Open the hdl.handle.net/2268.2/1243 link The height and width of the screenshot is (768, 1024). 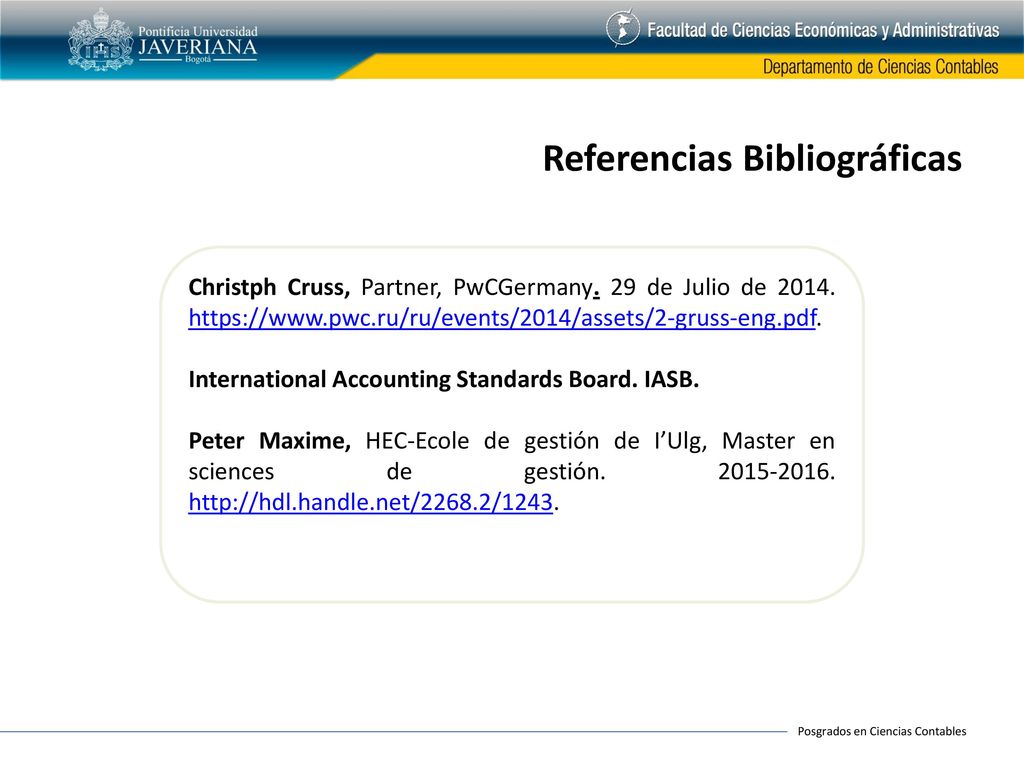[x=370, y=502]
